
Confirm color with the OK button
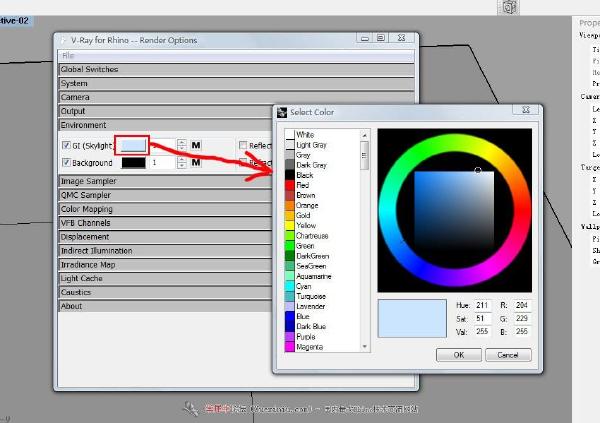(x=459, y=355)
